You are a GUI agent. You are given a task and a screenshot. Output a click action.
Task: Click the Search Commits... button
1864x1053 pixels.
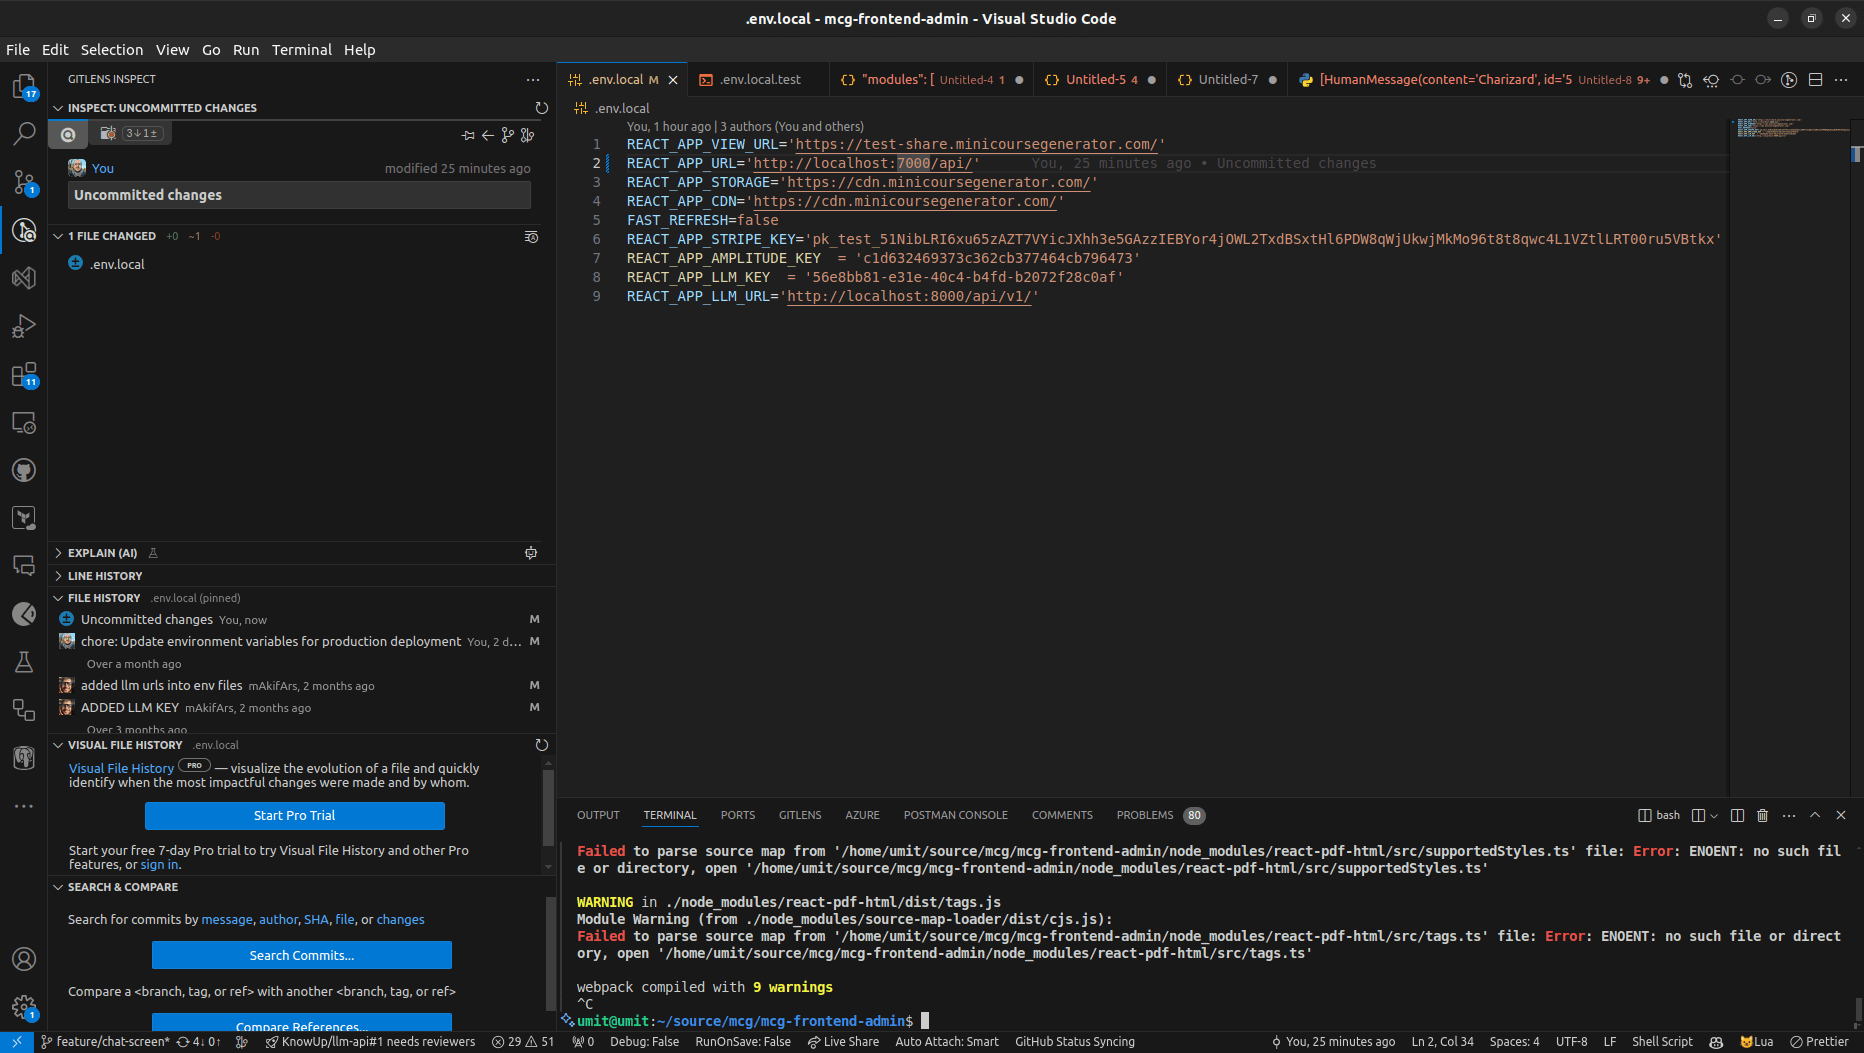coord(302,955)
